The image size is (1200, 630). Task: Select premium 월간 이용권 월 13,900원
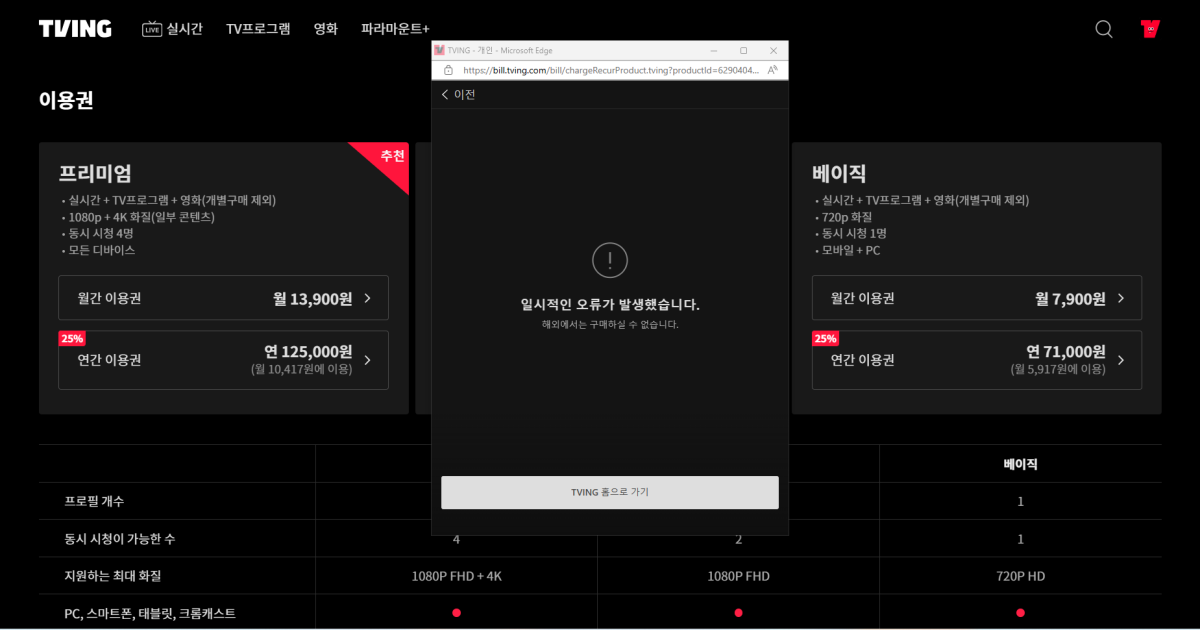pyautogui.click(x=223, y=298)
